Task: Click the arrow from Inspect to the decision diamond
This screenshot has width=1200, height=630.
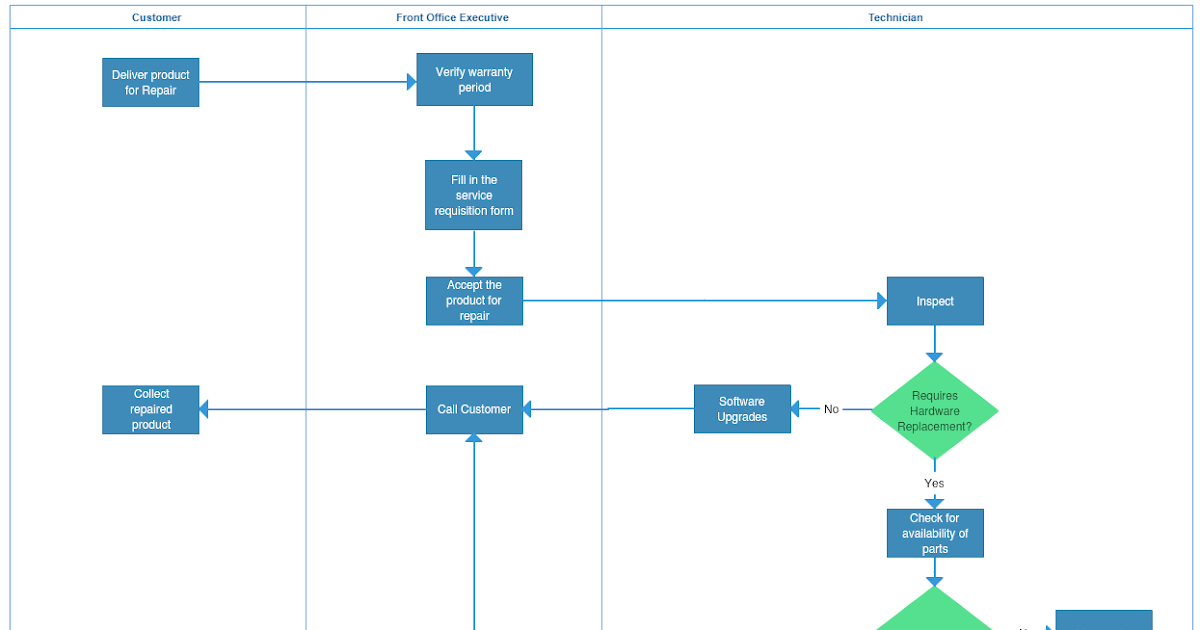Action: tap(934, 345)
